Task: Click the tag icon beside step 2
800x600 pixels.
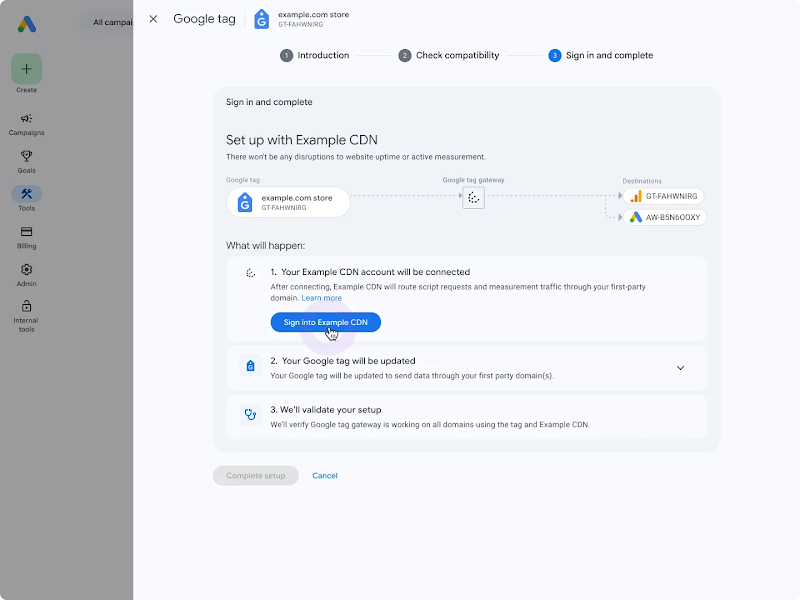Action: click(250, 366)
